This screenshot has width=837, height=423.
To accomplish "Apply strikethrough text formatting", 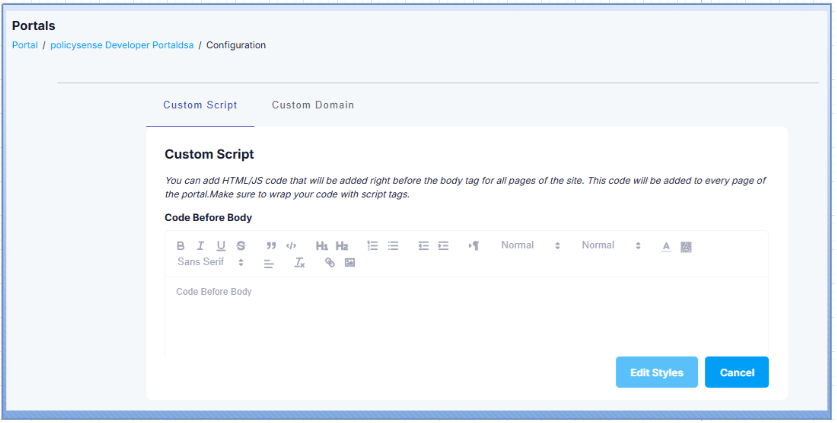I will [240, 246].
